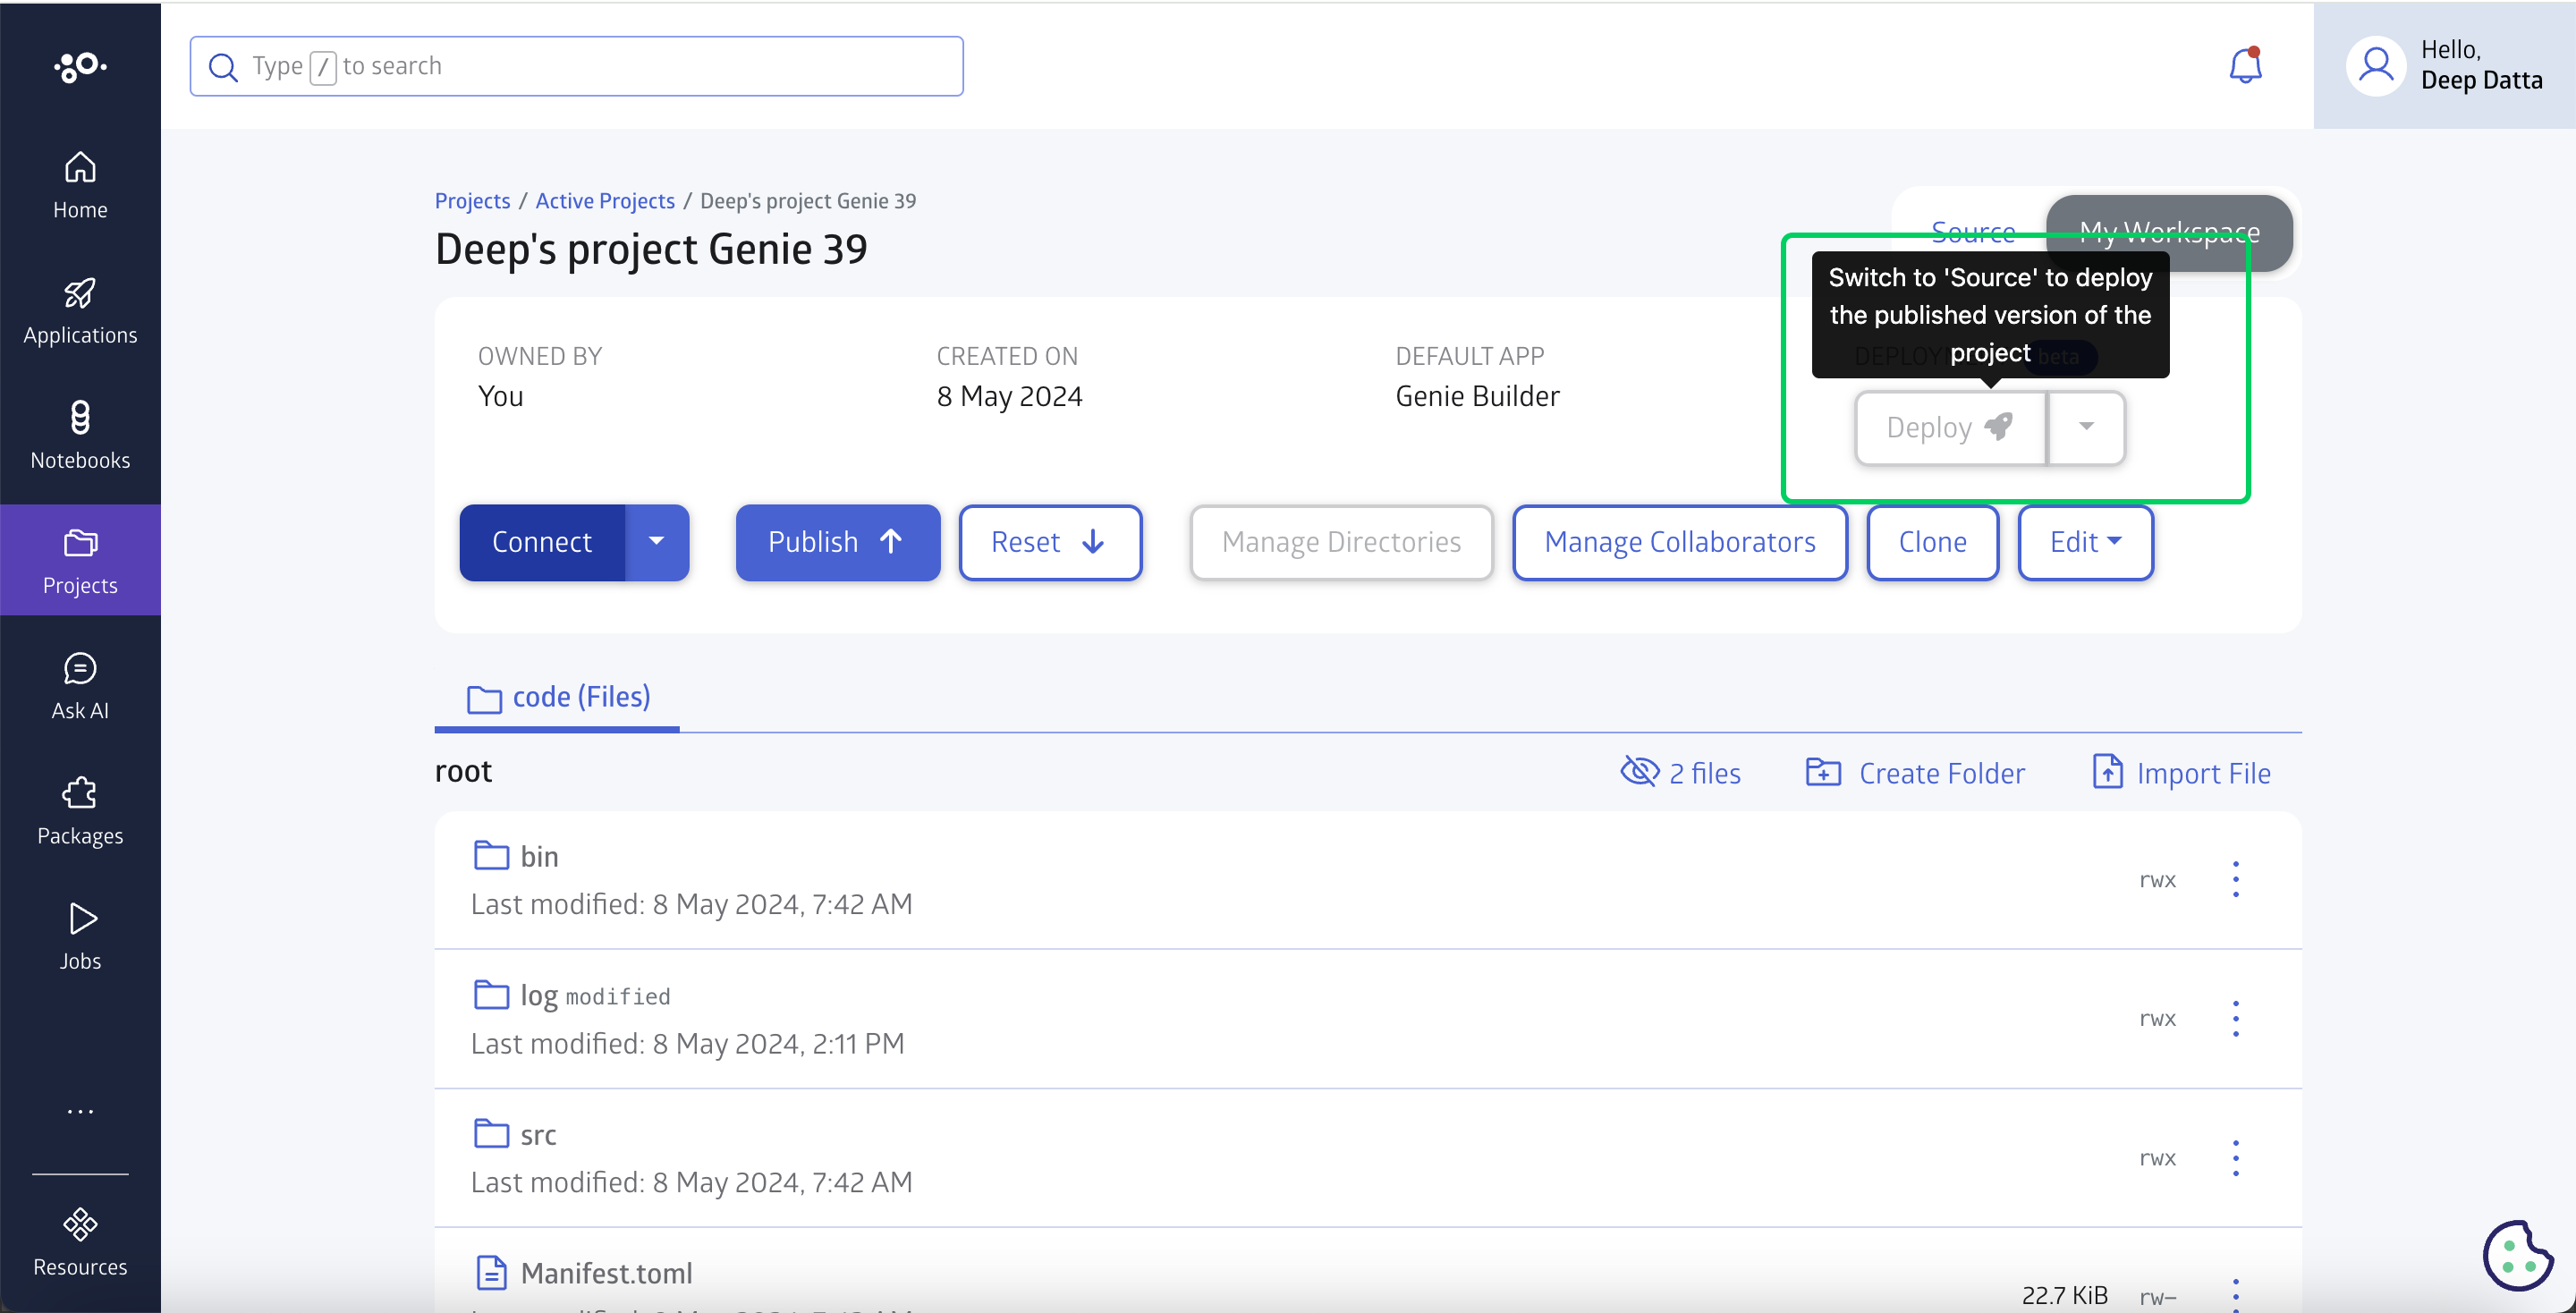Go to Notebooks in sidebar
The height and width of the screenshot is (1313, 2576).
point(80,436)
